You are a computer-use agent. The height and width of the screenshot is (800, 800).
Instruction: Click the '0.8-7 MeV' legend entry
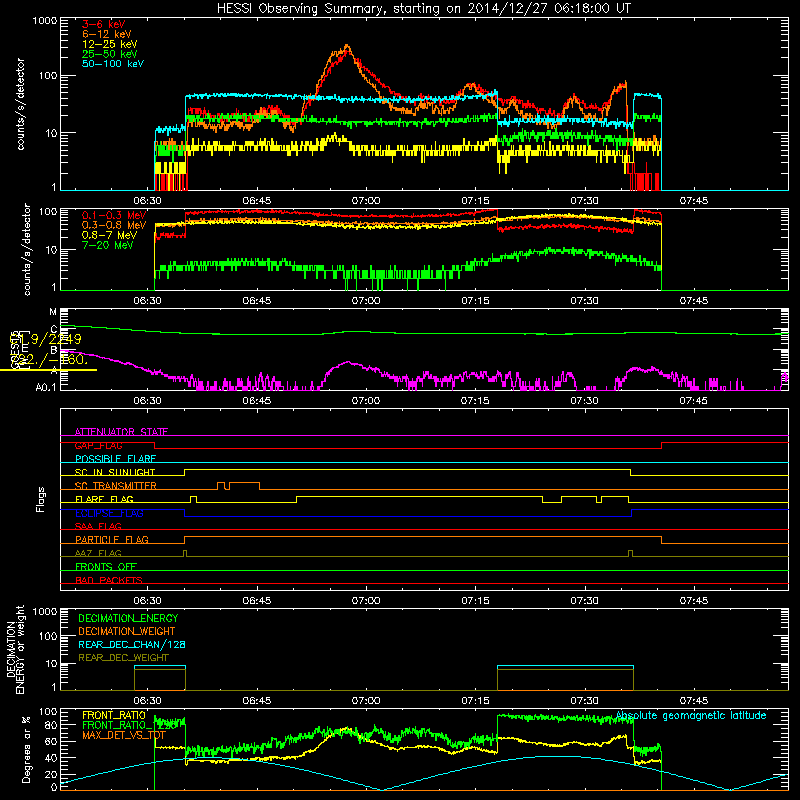110,235
